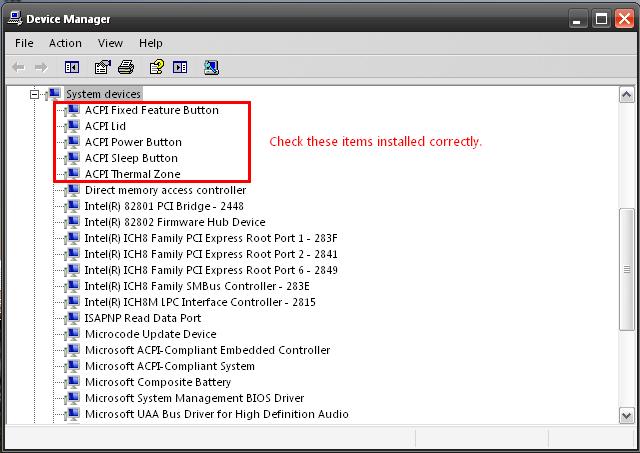Click icon beside Direct memory access controller
Viewport: 640px width, 453px height.
[x=73, y=190]
